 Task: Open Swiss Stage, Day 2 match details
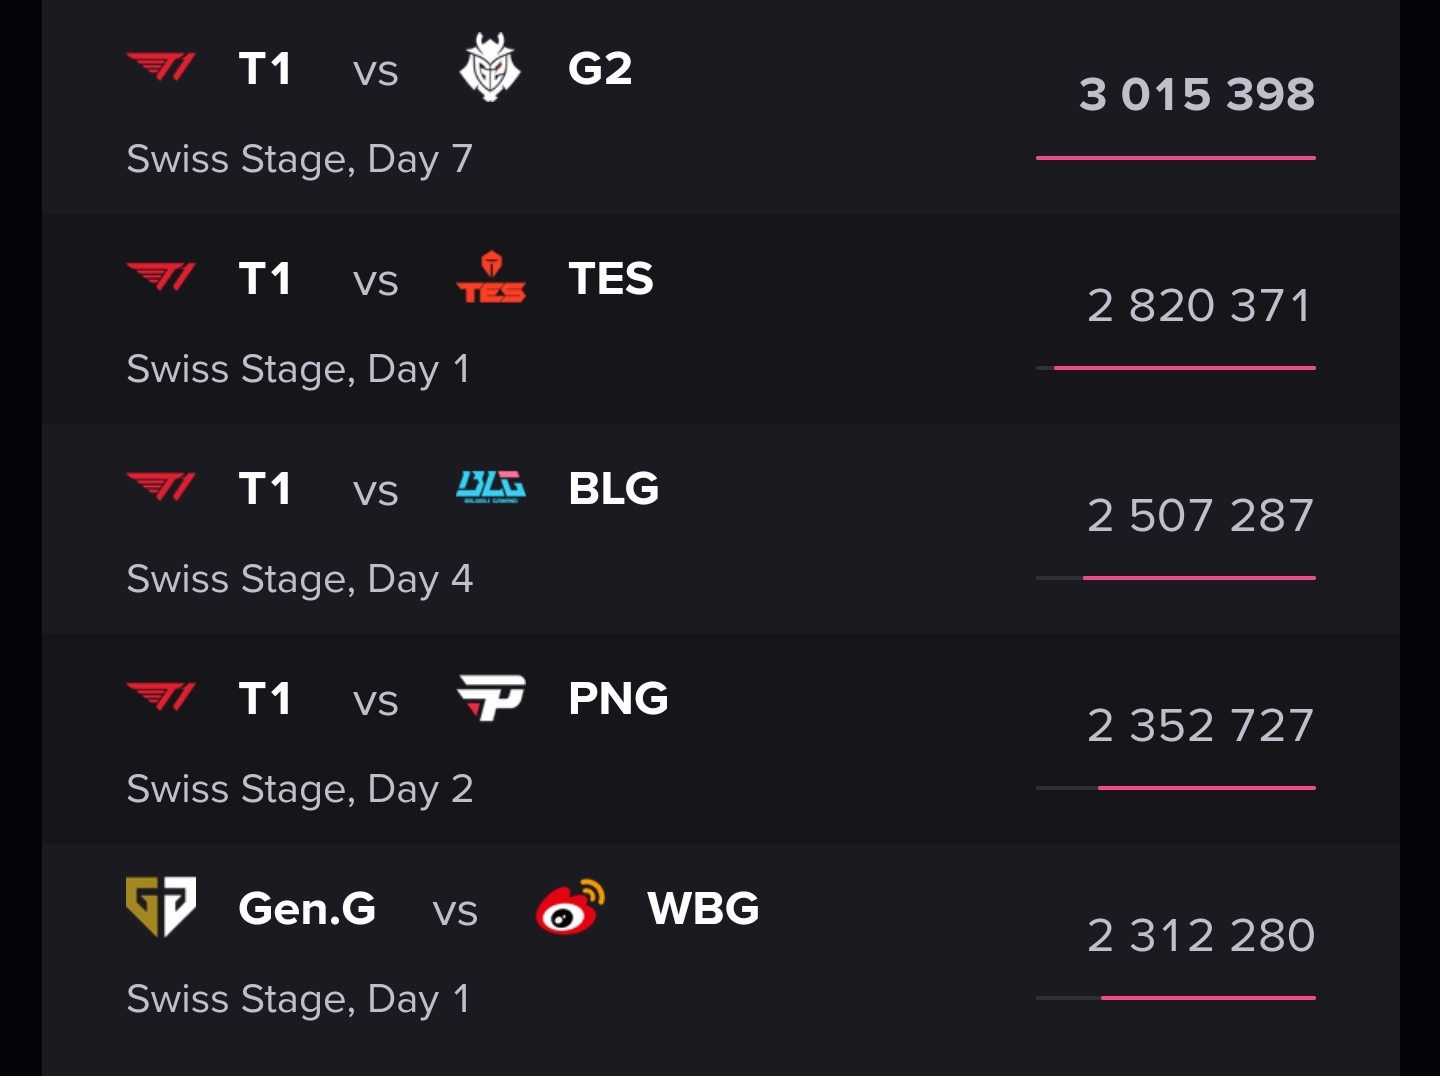click(299, 789)
